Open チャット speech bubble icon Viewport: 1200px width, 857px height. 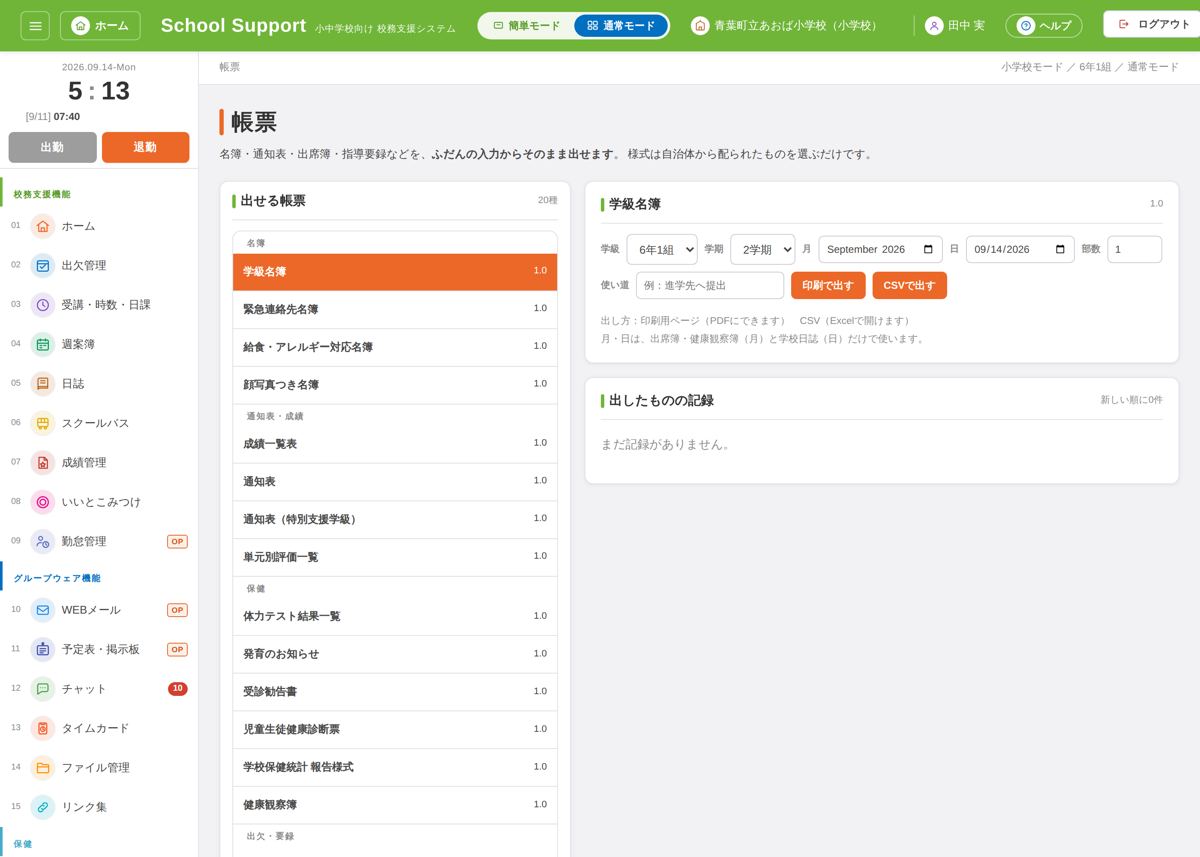pyautogui.click(x=42, y=689)
